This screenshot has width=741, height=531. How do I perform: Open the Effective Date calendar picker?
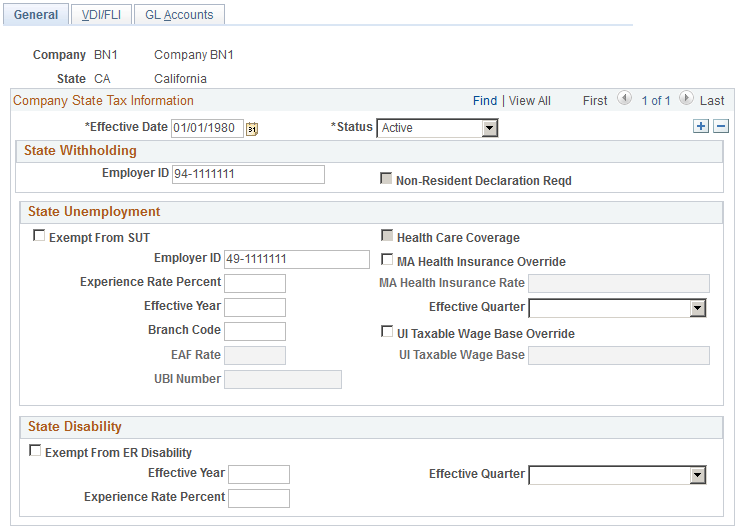tap(252, 128)
